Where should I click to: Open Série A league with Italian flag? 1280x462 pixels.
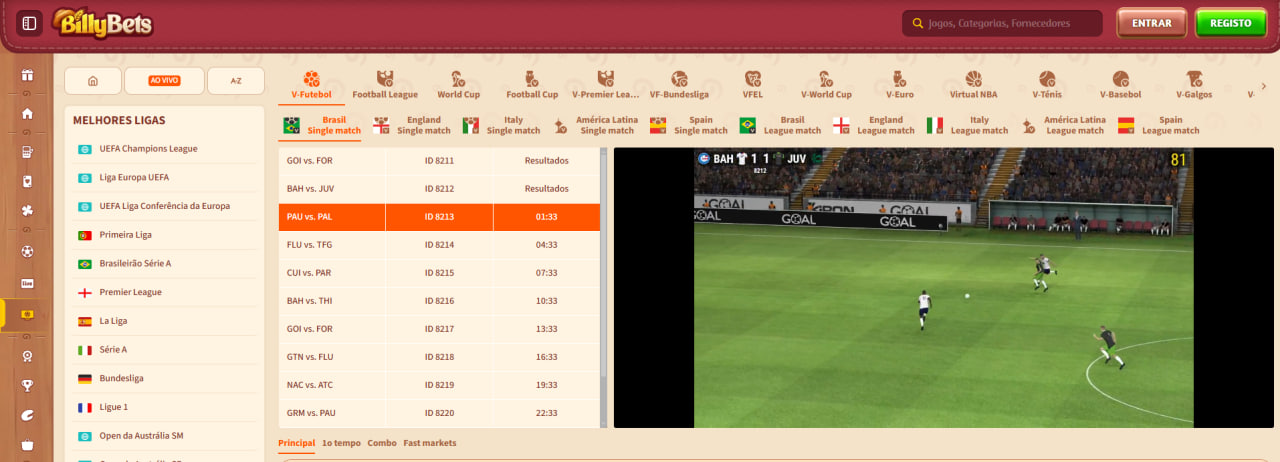tap(165, 350)
